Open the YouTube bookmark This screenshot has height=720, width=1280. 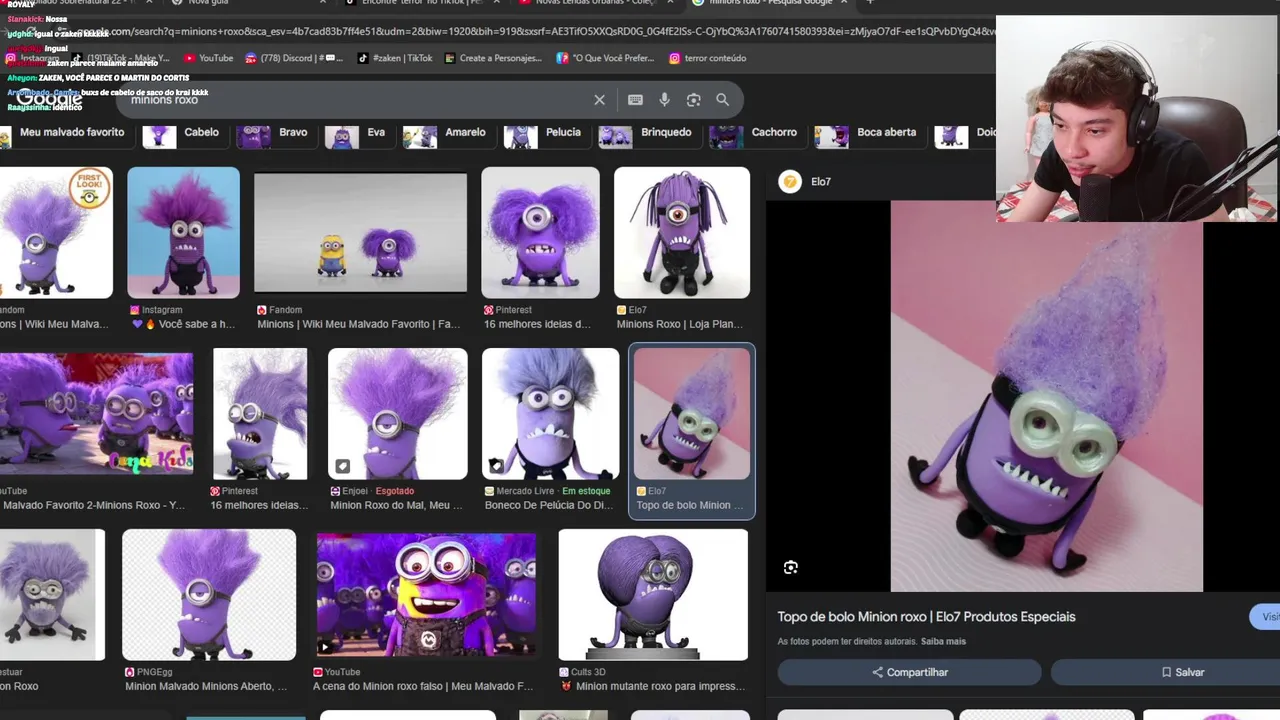(x=207, y=58)
